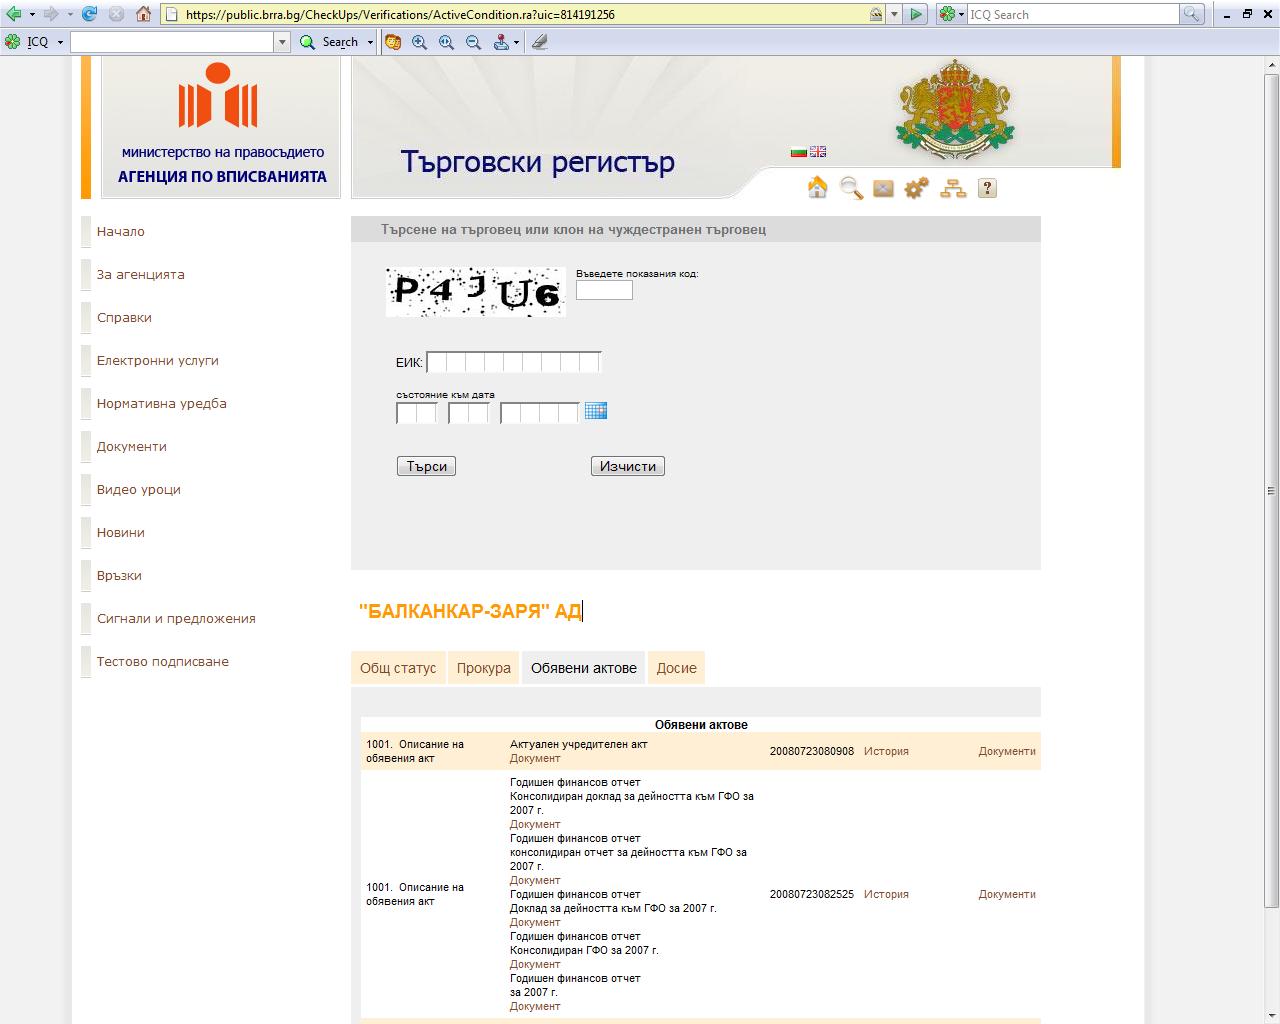Open Документи for record 20080723080908
Viewport: 1280px width, 1024px height.
(1007, 751)
